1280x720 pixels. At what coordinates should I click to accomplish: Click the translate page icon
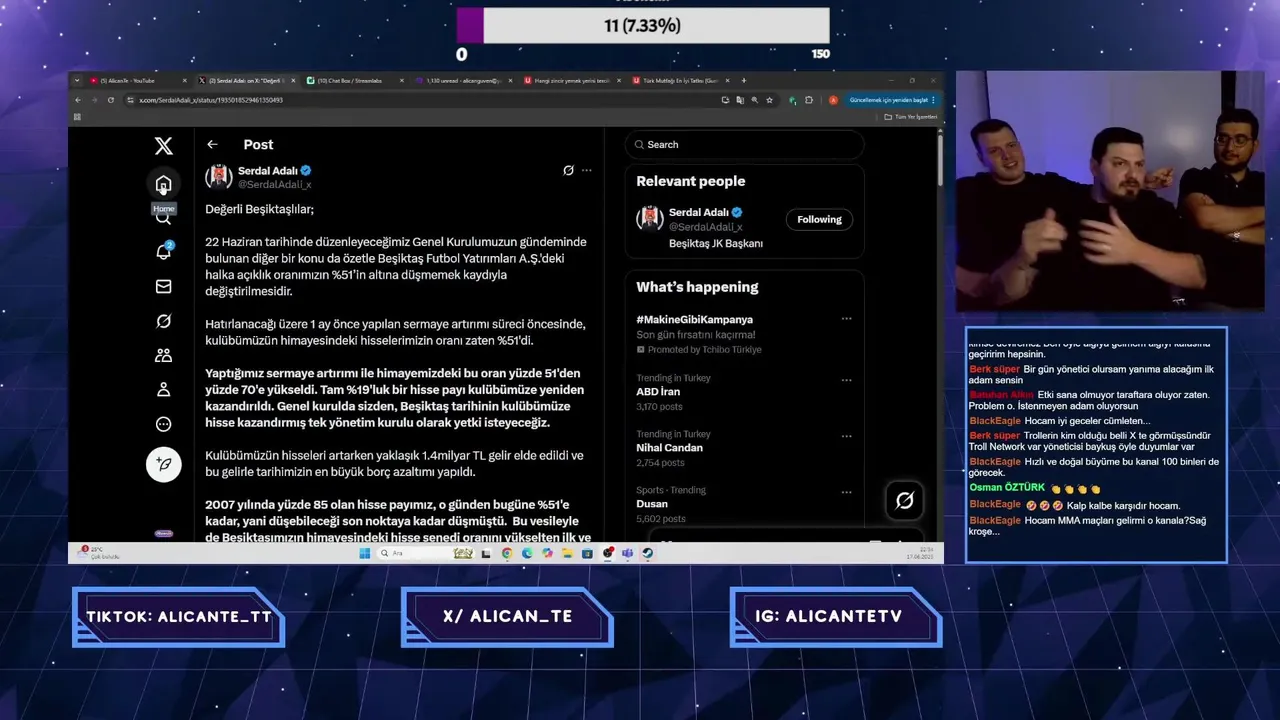coord(739,100)
